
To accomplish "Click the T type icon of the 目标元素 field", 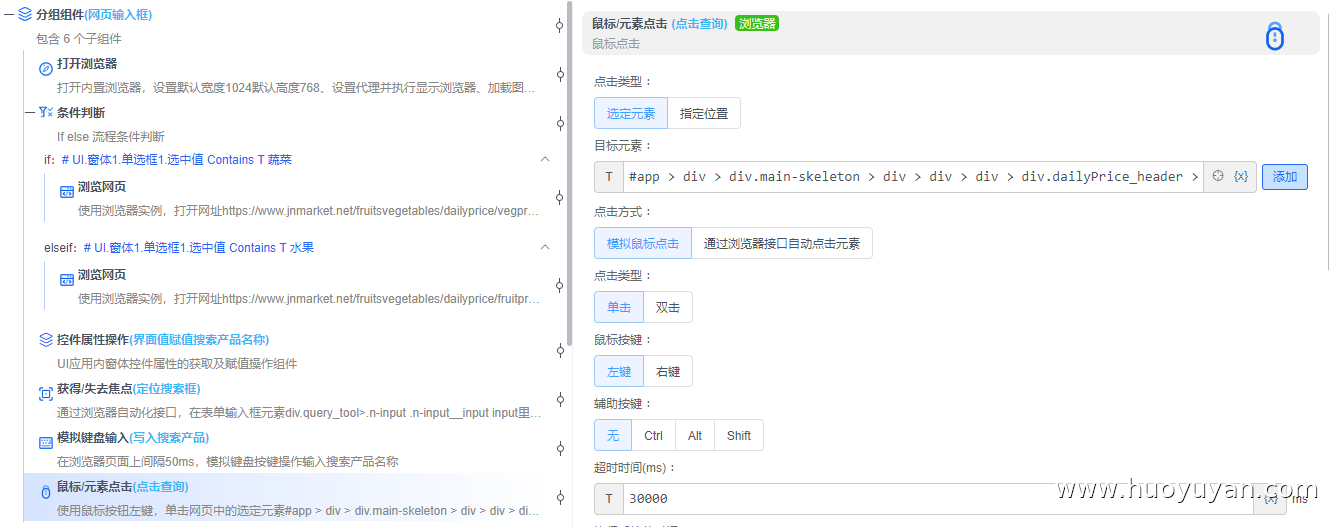I will (x=609, y=177).
